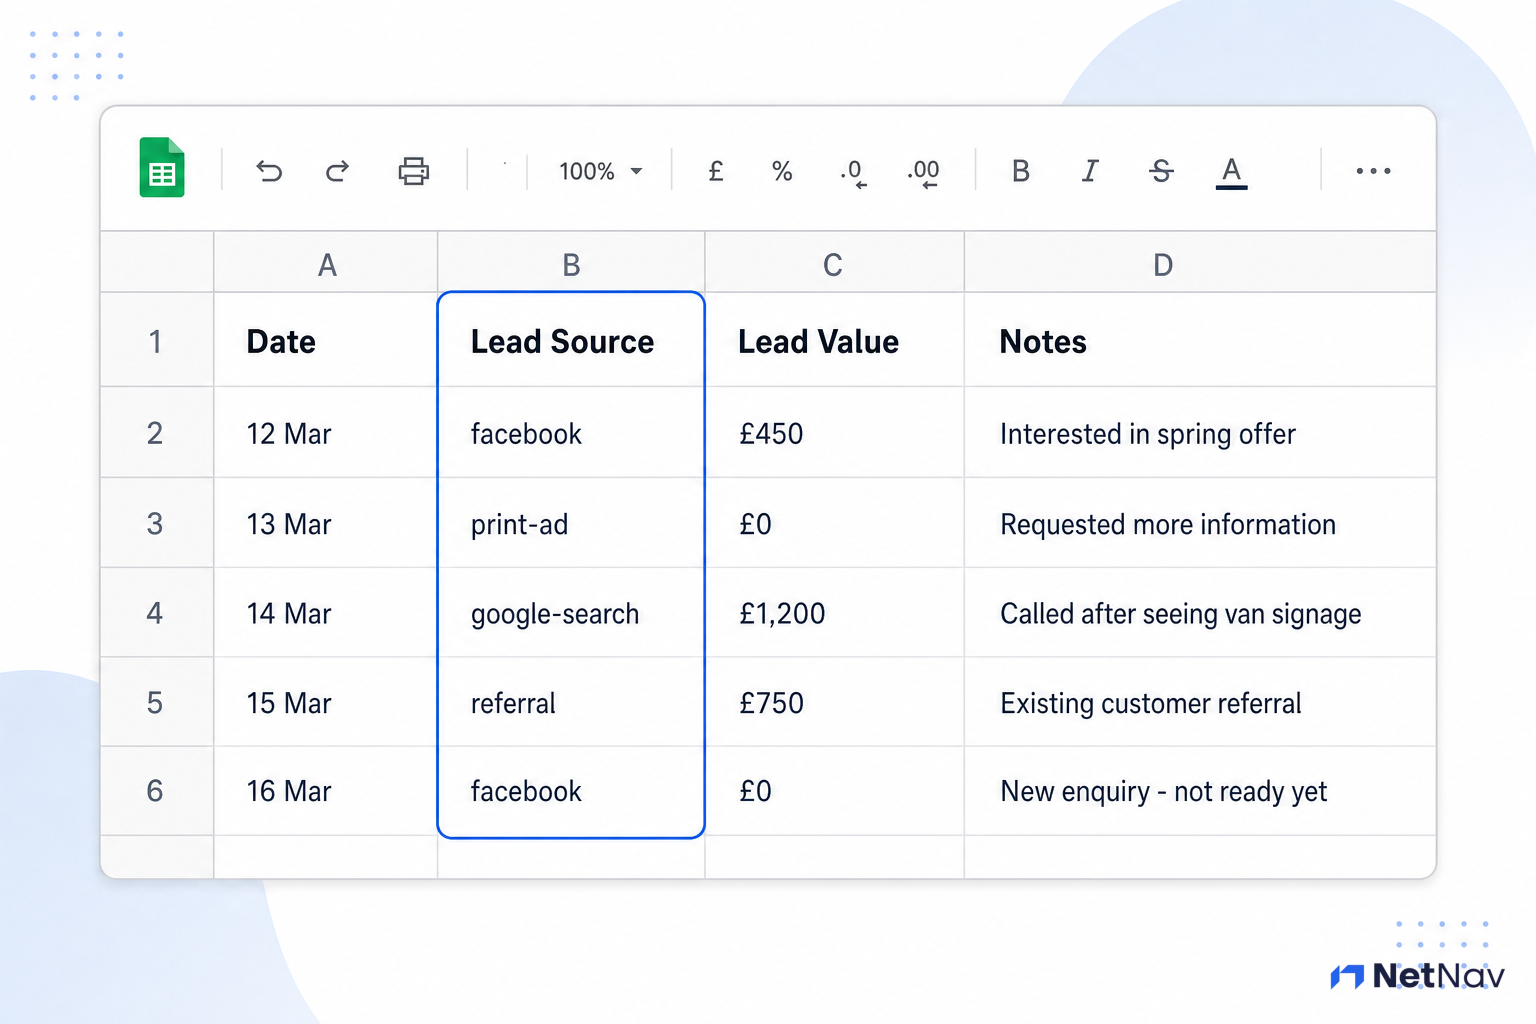Select the 16 Mar cell

pyautogui.click(x=326, y=791)
